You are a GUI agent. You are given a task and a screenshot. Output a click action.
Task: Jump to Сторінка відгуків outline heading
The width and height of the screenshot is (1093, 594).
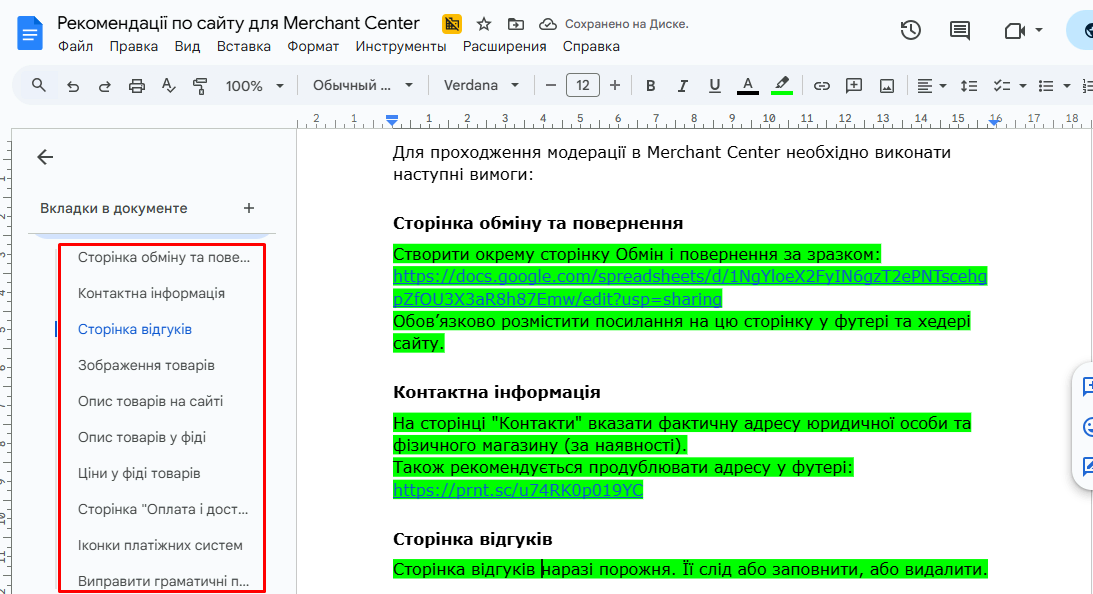[x=135, y=329]
